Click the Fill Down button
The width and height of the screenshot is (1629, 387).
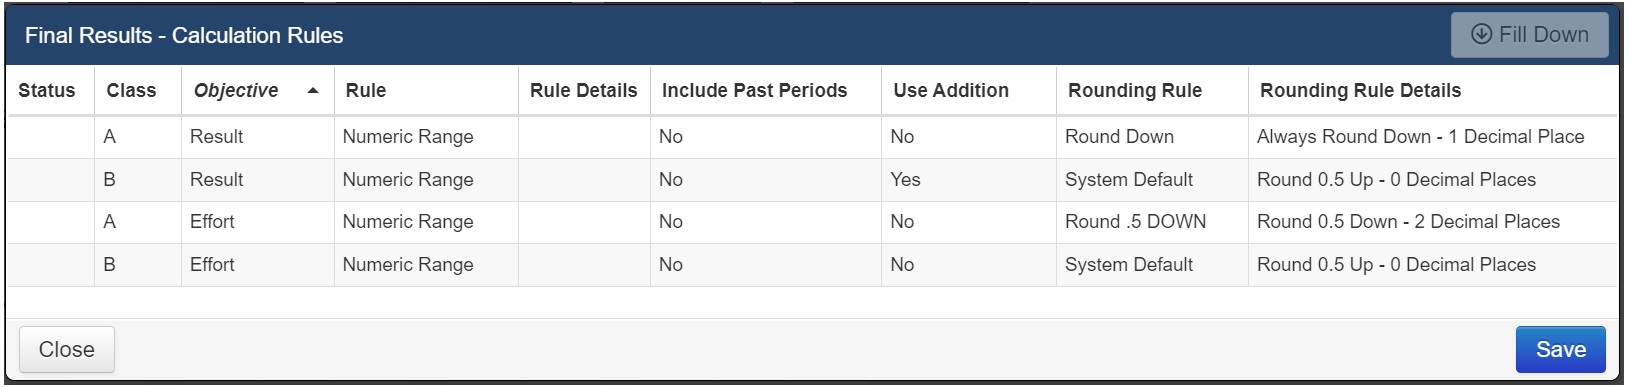(1529, 35)
